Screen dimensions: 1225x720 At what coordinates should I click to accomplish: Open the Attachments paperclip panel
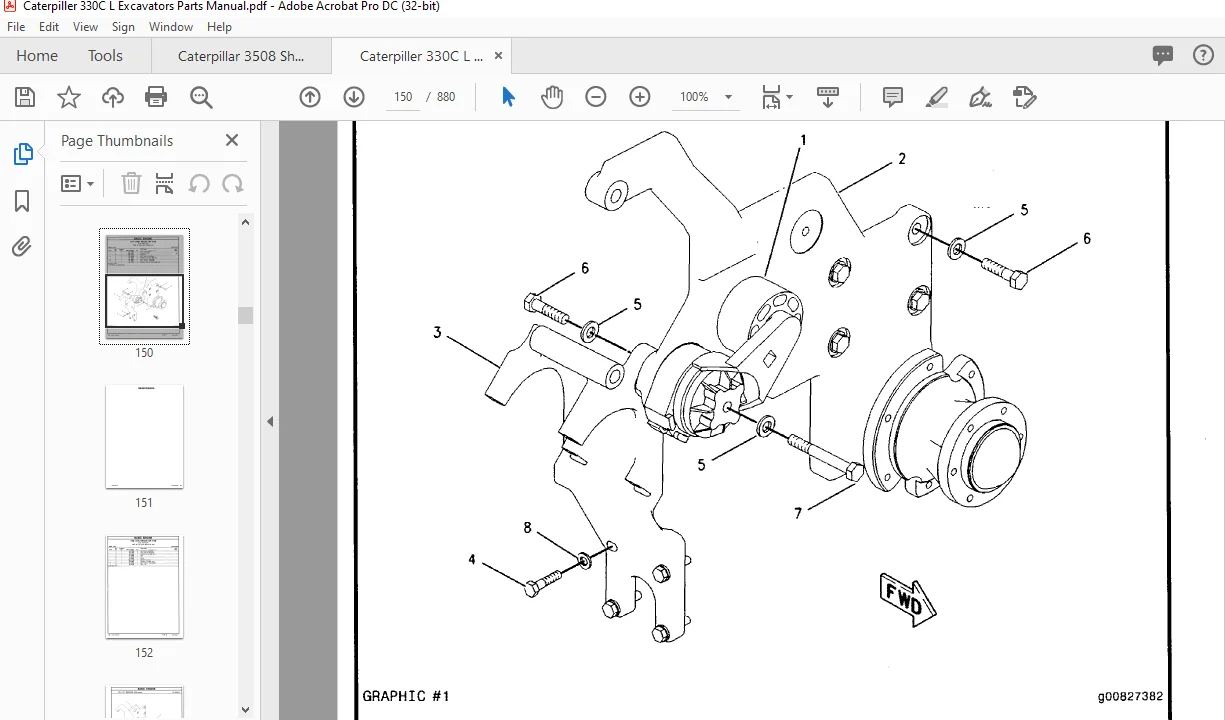(x=22, y=246)
